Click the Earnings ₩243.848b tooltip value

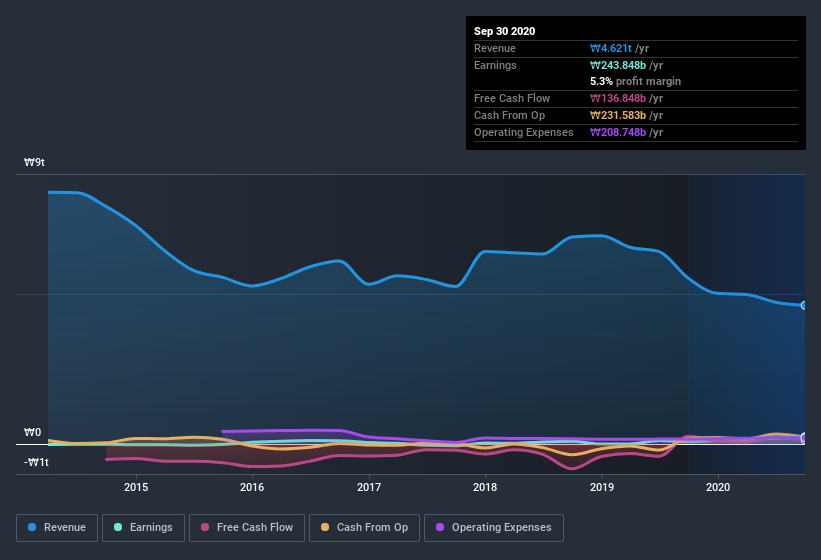click(618, 65)
